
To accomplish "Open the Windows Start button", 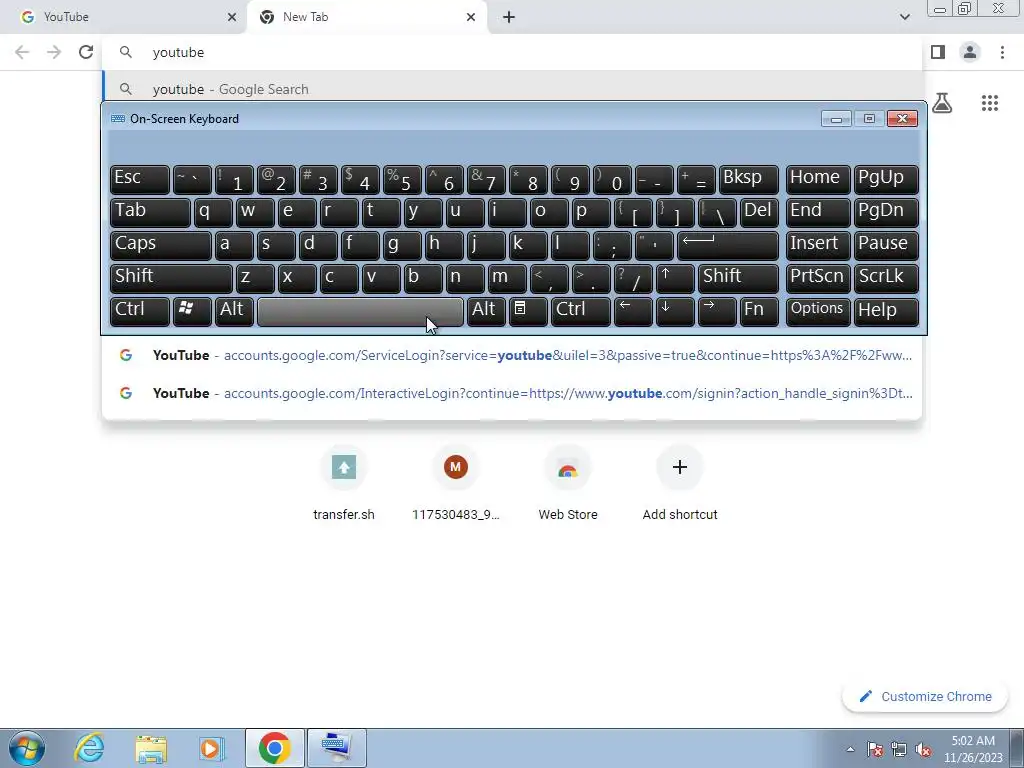I will [27, 748].
